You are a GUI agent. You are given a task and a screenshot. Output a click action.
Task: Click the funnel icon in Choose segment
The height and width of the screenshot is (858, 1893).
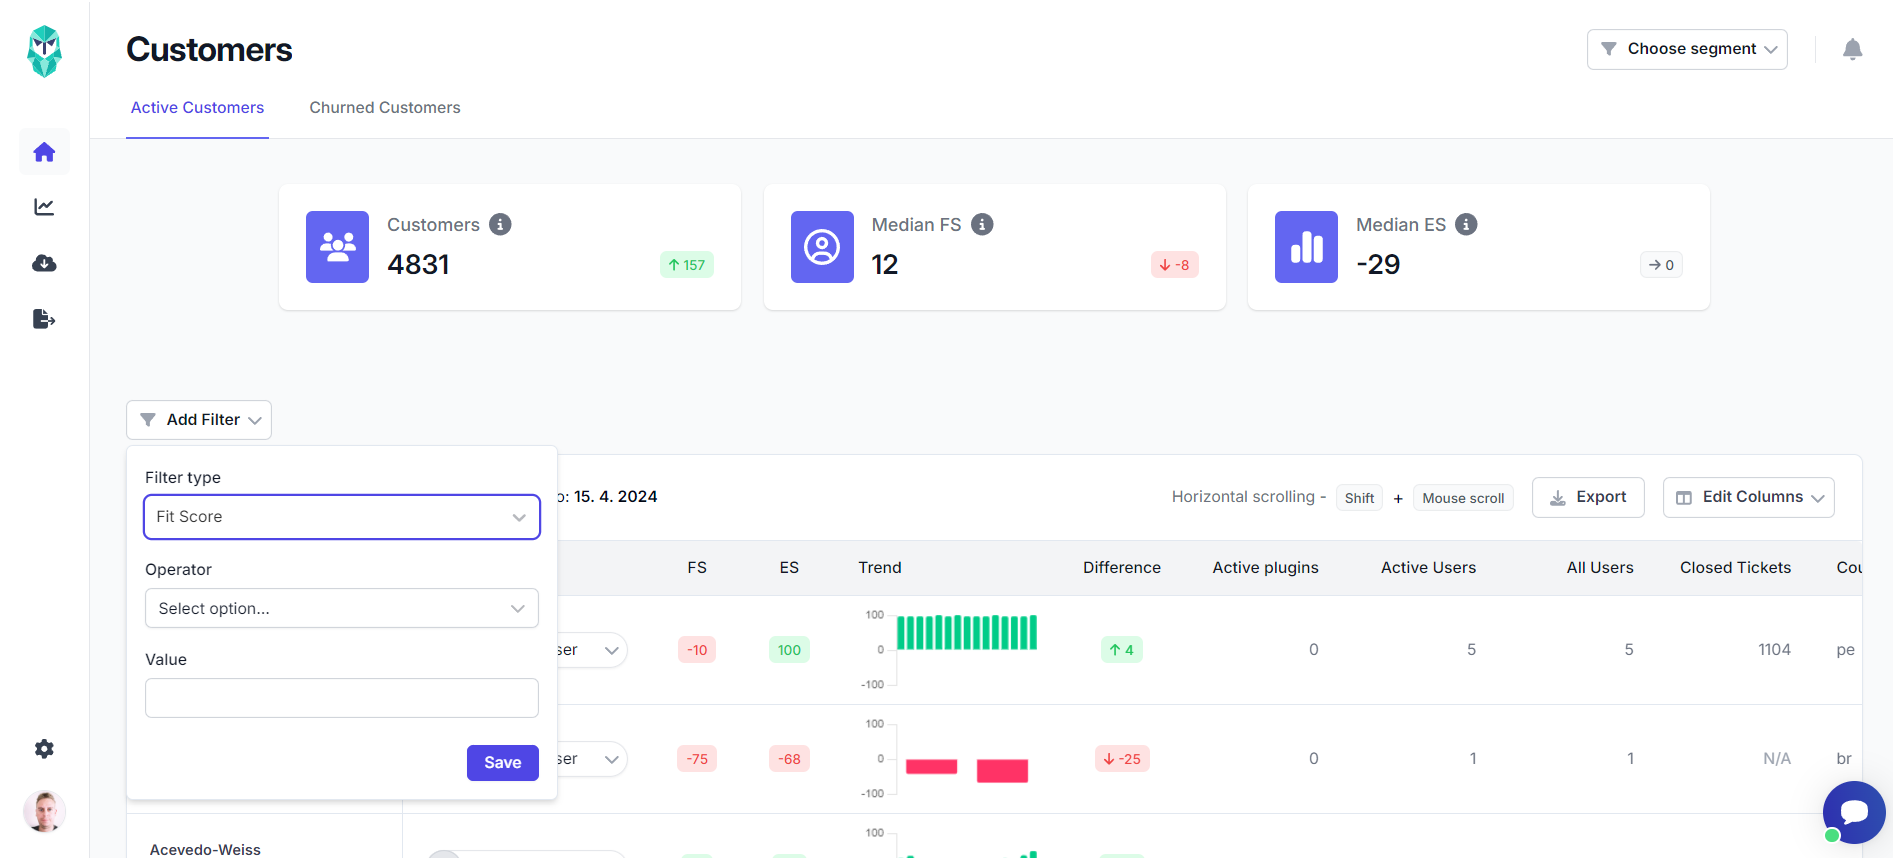[1609, 49]
